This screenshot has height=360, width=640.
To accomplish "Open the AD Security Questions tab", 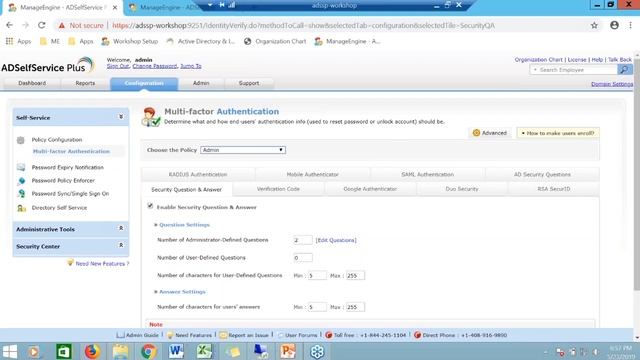I will [542, 174].
